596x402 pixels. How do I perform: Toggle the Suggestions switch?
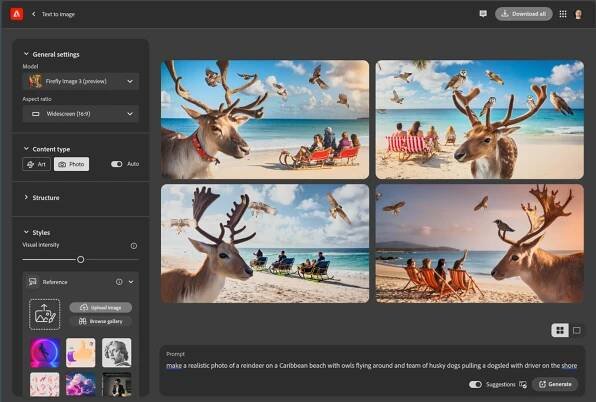(475, 384)
